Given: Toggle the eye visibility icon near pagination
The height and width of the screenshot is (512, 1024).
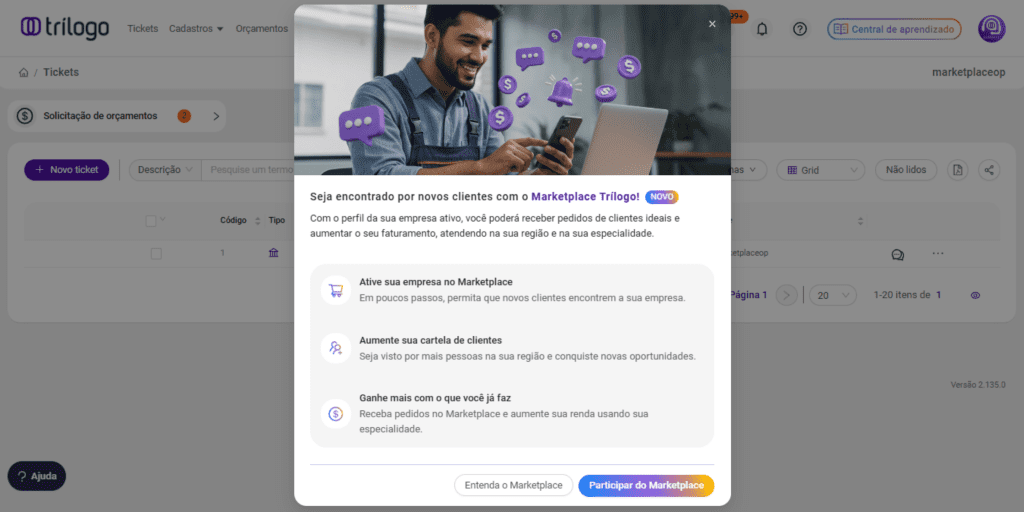Looking at the screenshot, I should coord(976,295).
